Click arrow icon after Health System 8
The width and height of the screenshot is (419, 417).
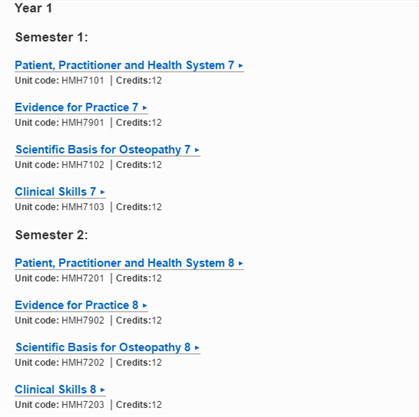(x=241, y=263)
